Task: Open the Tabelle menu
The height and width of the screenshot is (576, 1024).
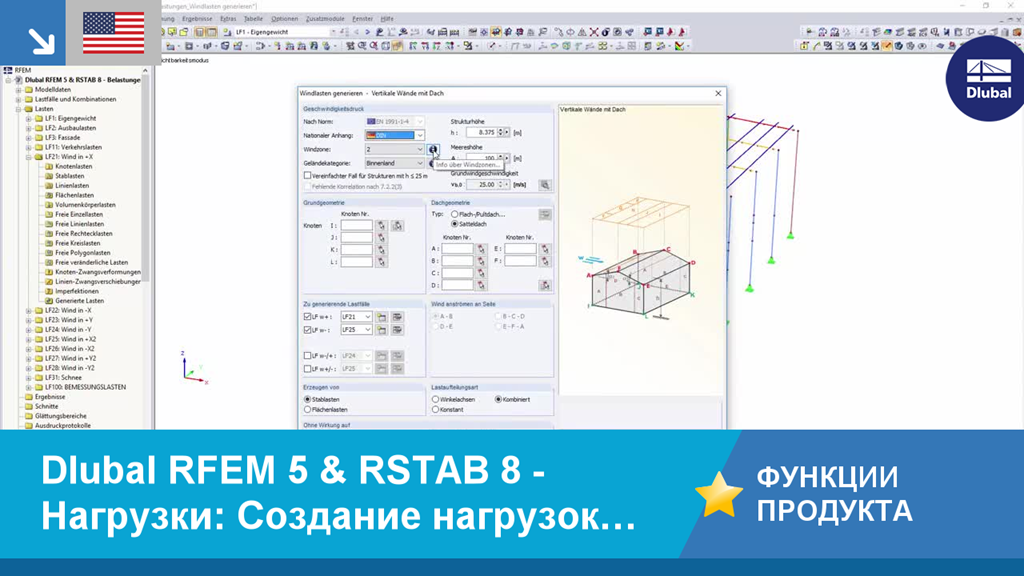Action: (x=253, y=19)
